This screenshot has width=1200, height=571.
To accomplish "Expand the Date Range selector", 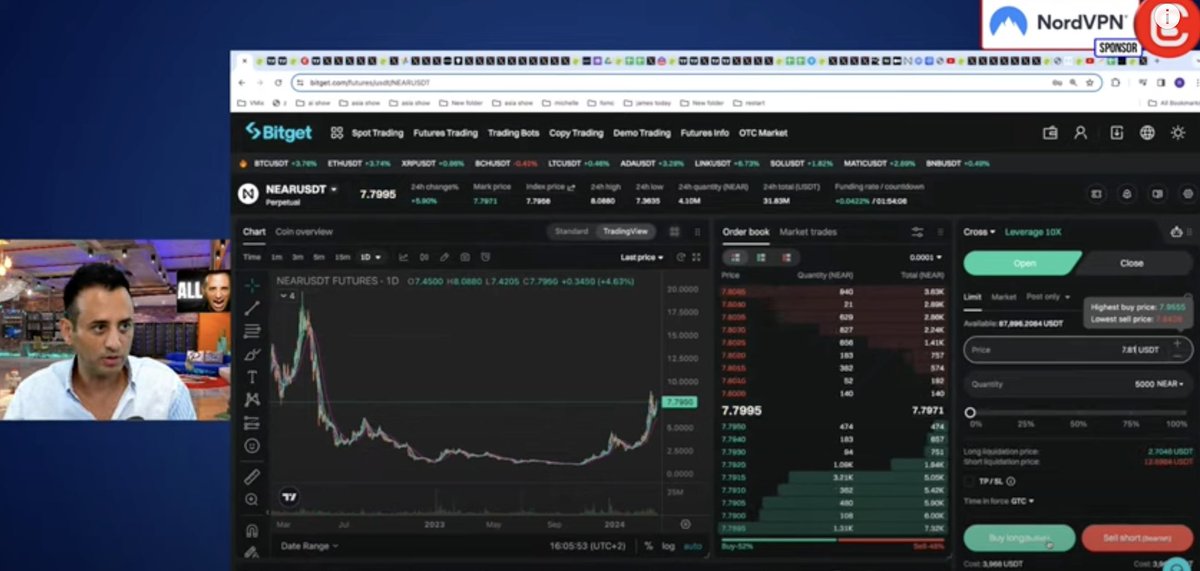I will (x=309, y=546).
